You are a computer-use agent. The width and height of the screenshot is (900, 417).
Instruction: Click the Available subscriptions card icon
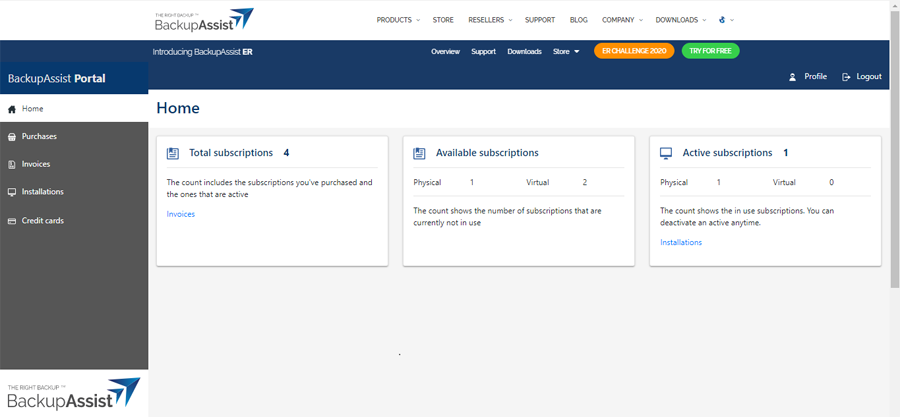[419, 153]
